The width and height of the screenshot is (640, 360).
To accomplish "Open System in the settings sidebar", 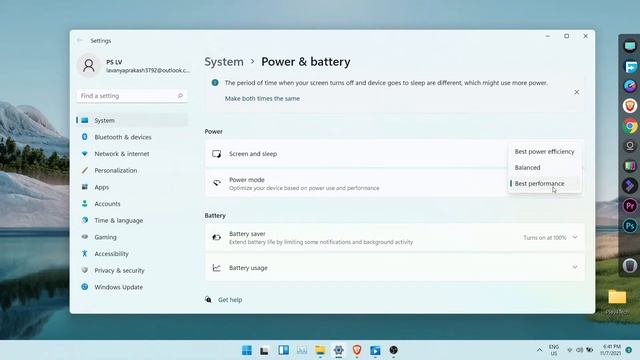I will point(132,120).
